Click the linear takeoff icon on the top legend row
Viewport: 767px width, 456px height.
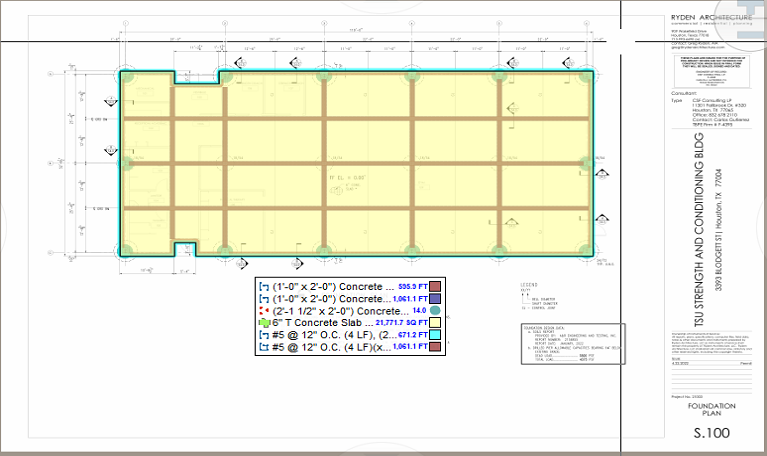[x=264, y=287]
